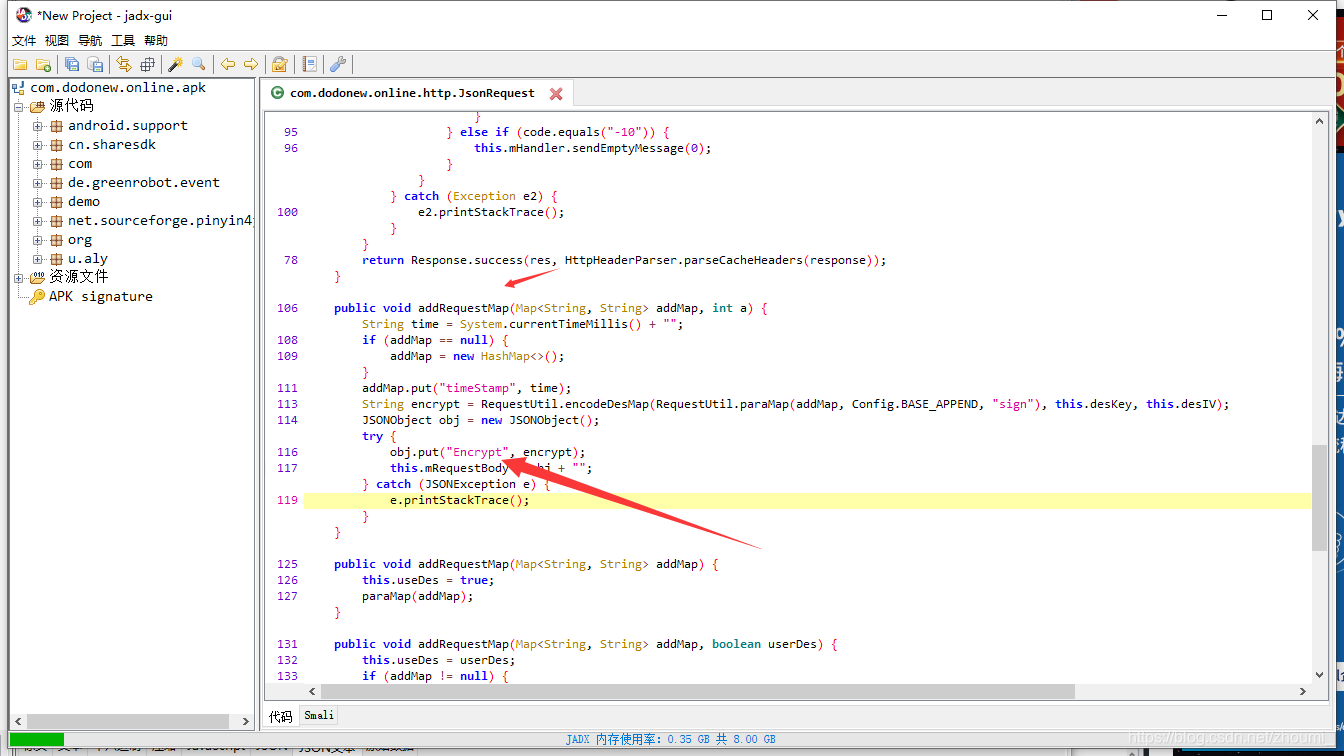Open the 帮助 menu

(x=156, y=40)
